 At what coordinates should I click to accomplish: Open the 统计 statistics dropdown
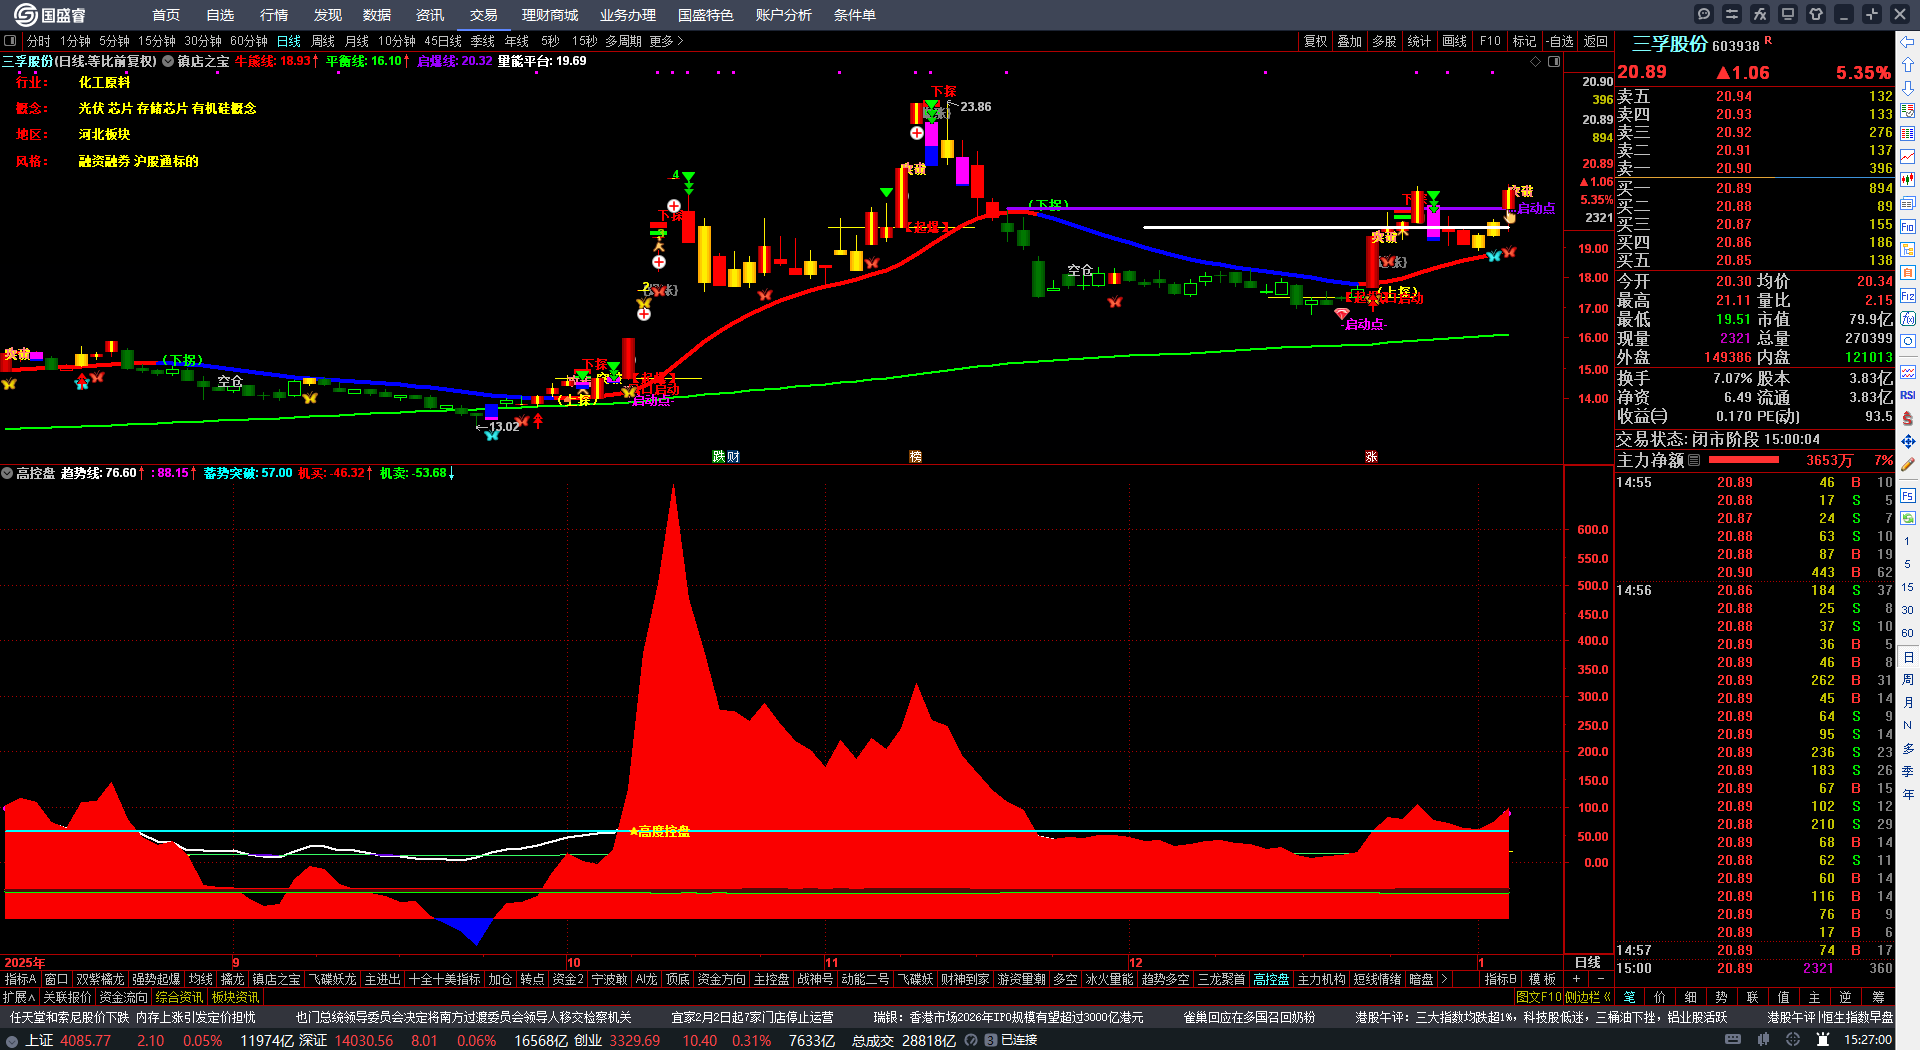[x=1419, y=41]
